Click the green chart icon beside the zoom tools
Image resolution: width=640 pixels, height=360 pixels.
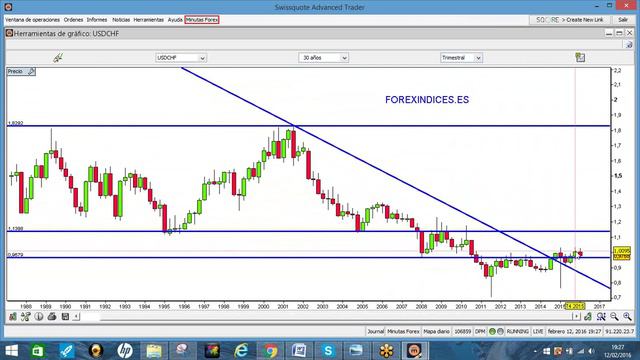click(588, 316)
